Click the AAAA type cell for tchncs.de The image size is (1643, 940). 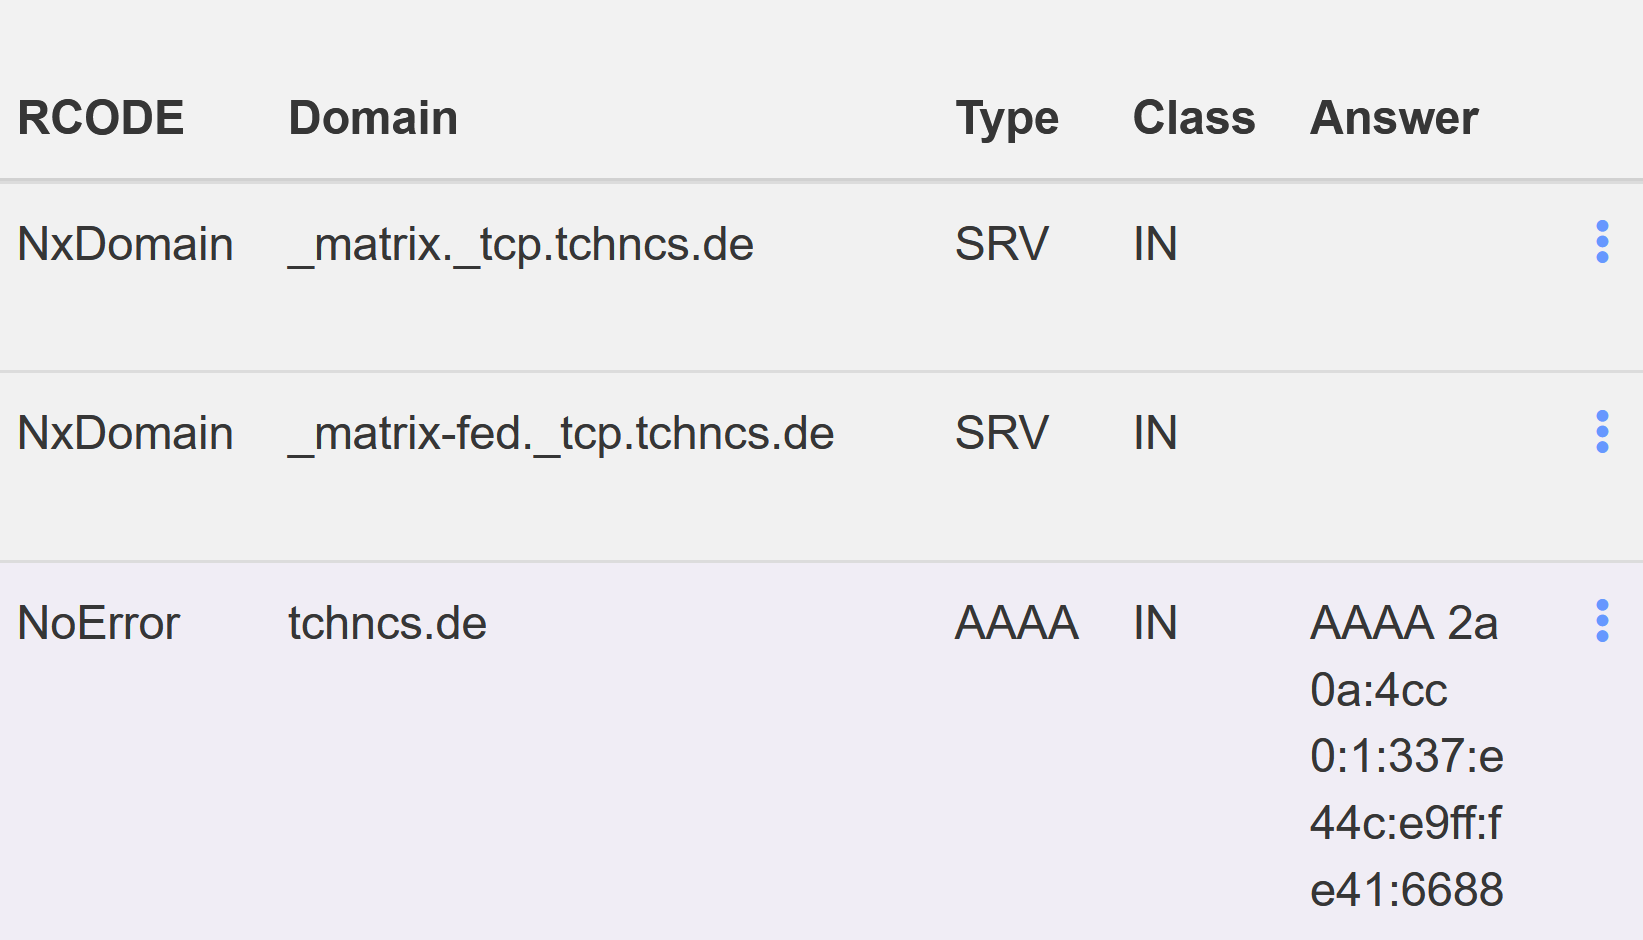click(1016, 623)
